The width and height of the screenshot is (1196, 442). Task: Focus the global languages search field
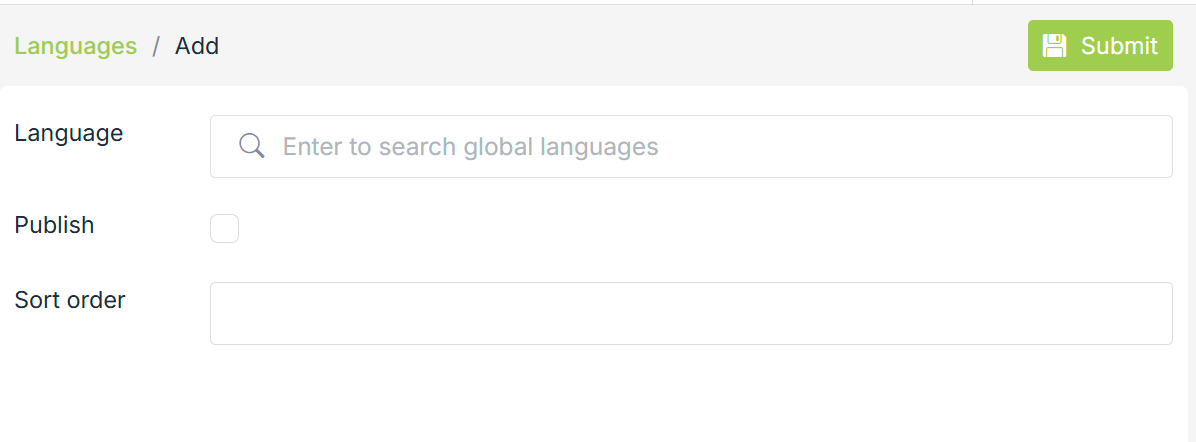690,147
